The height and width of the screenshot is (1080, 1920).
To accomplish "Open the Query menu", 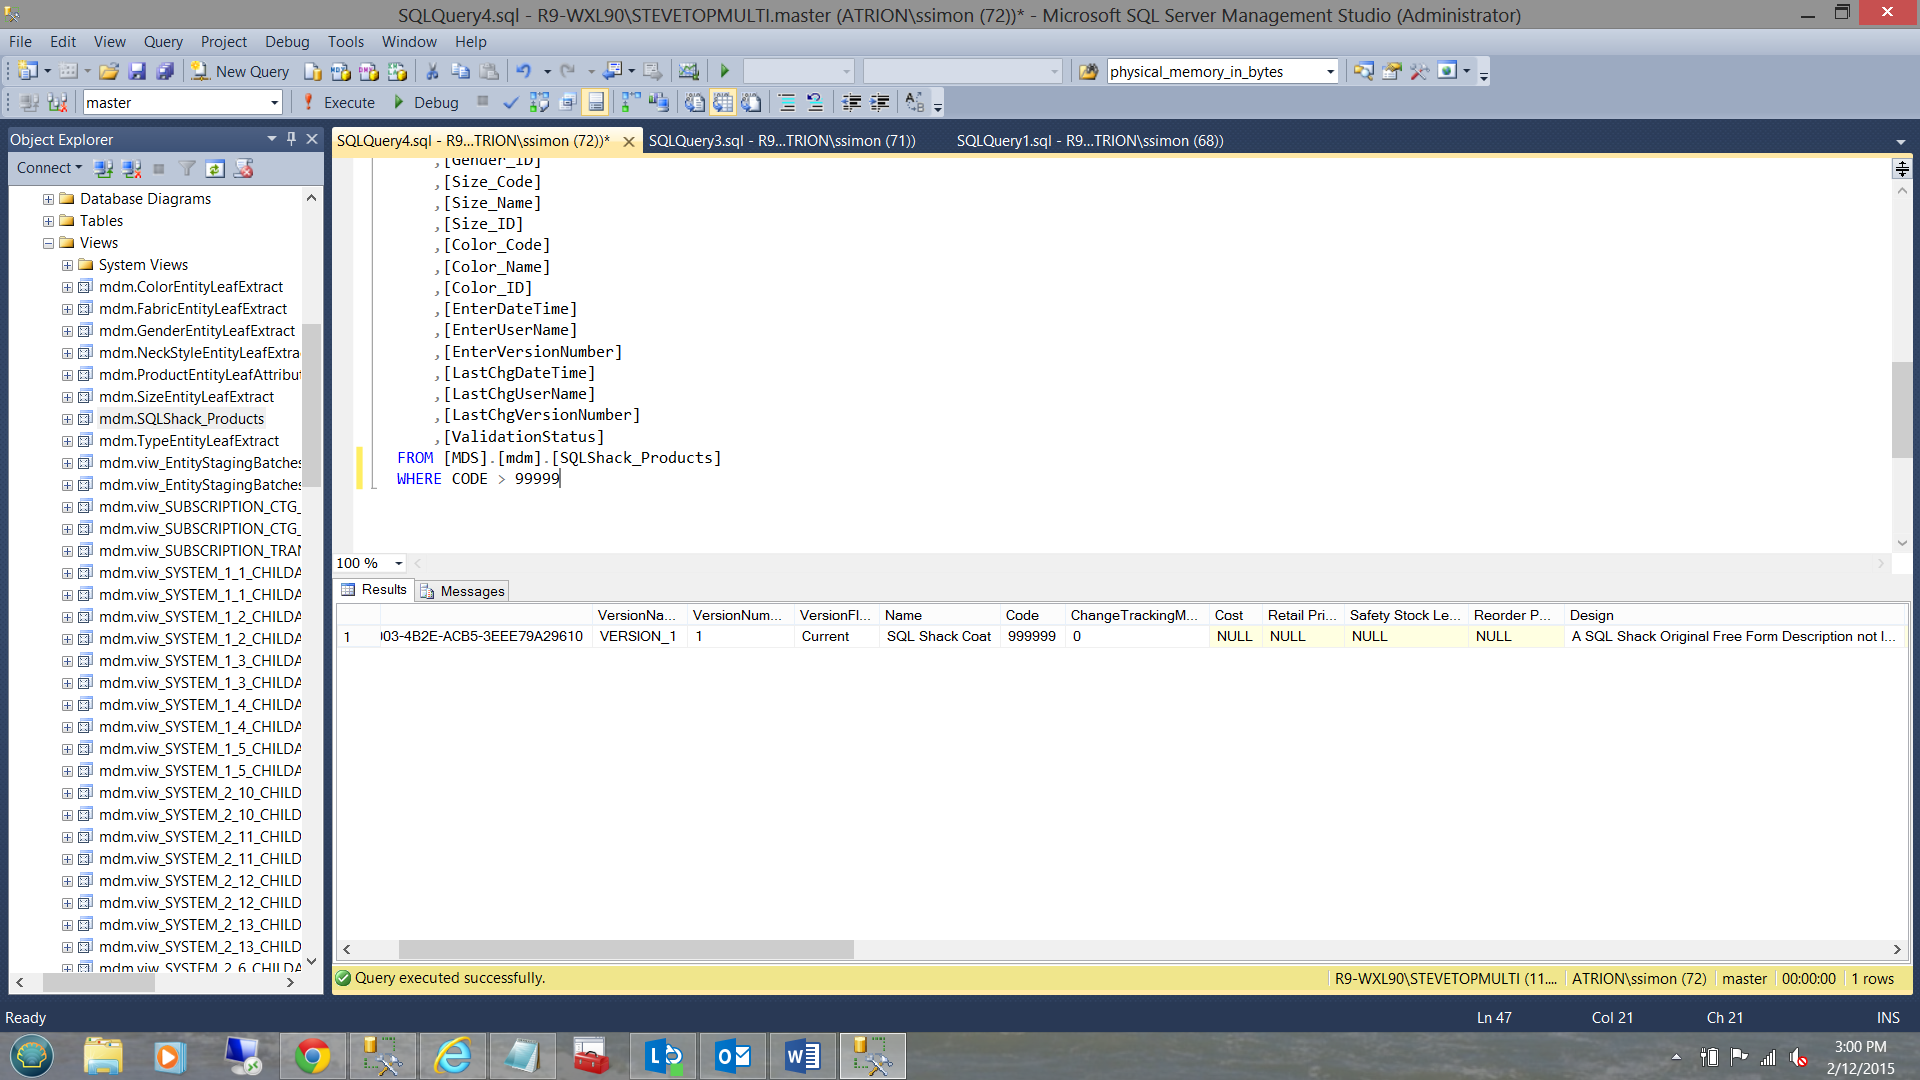I will coord(162,42).
